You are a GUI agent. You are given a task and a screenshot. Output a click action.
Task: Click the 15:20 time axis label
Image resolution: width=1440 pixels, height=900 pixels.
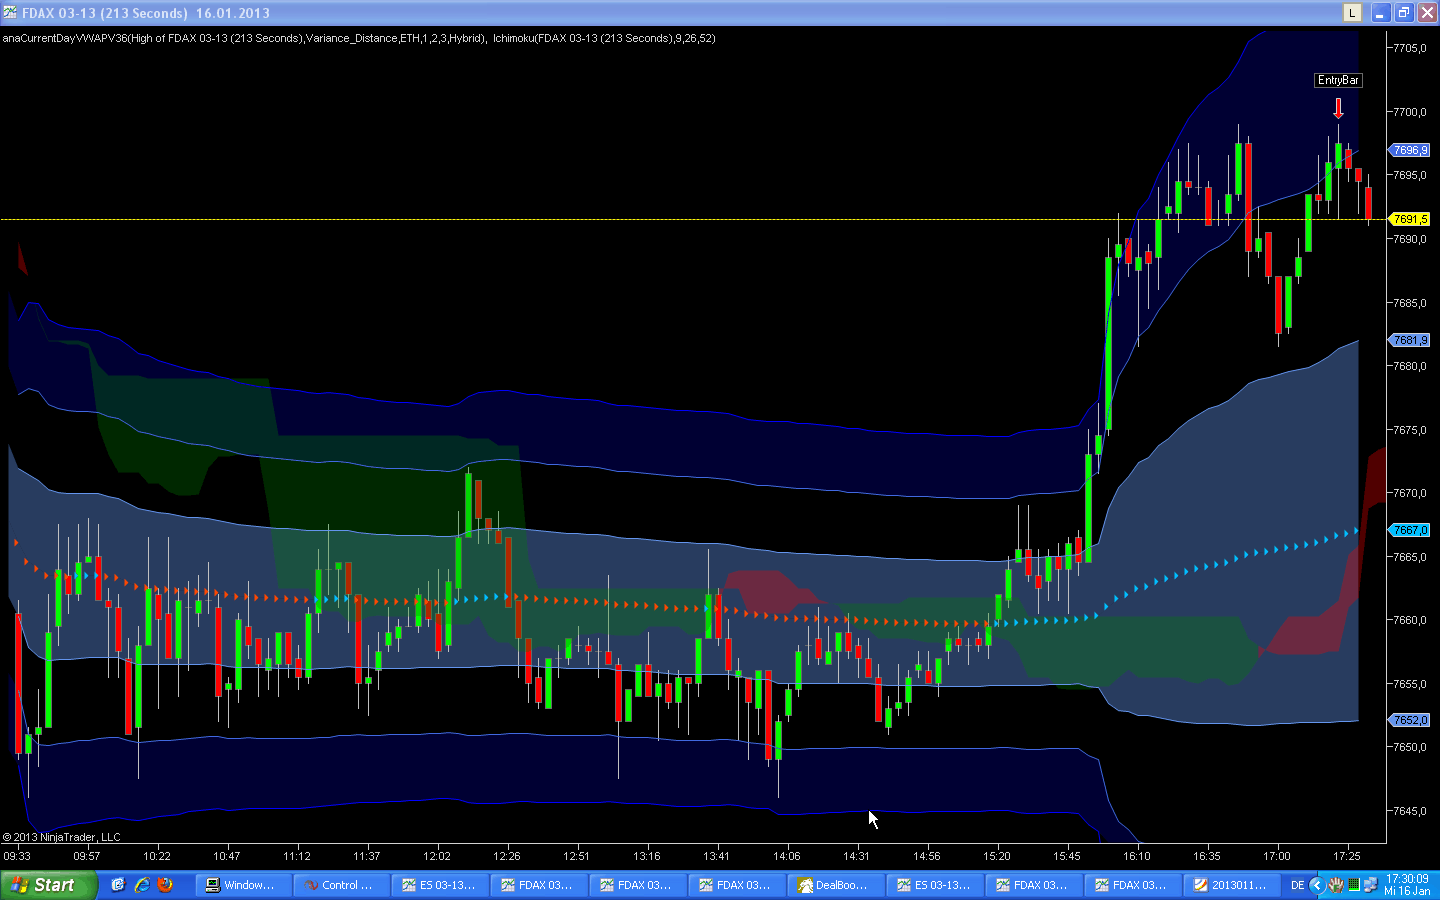[x=997, y=856]
